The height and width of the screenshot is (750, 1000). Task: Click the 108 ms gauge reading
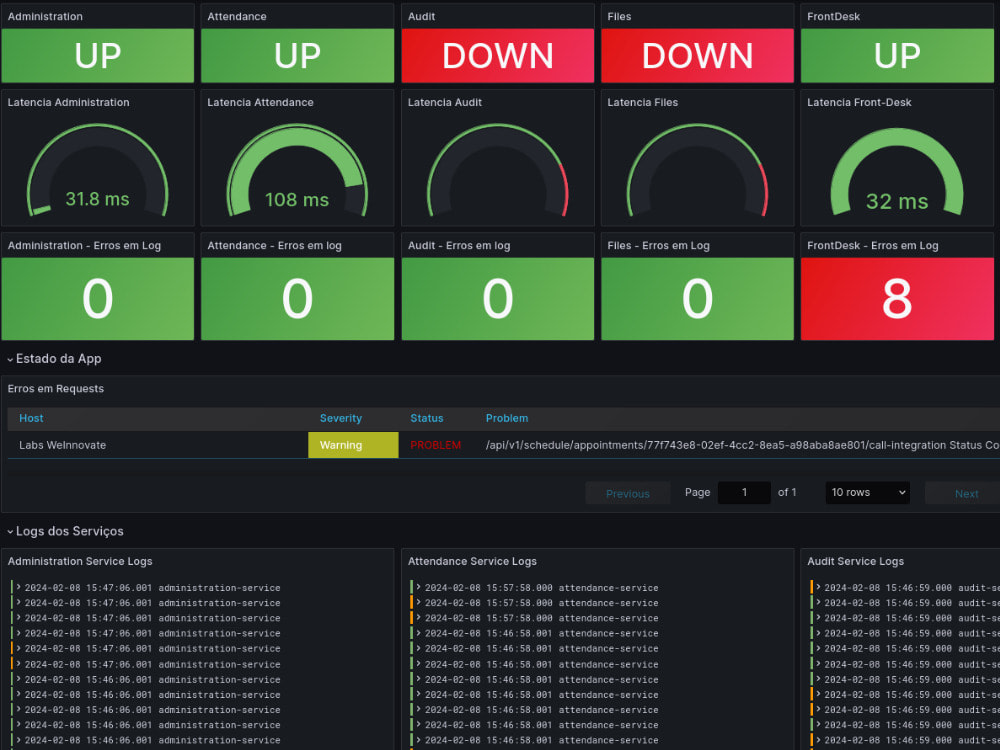(297, 200)
